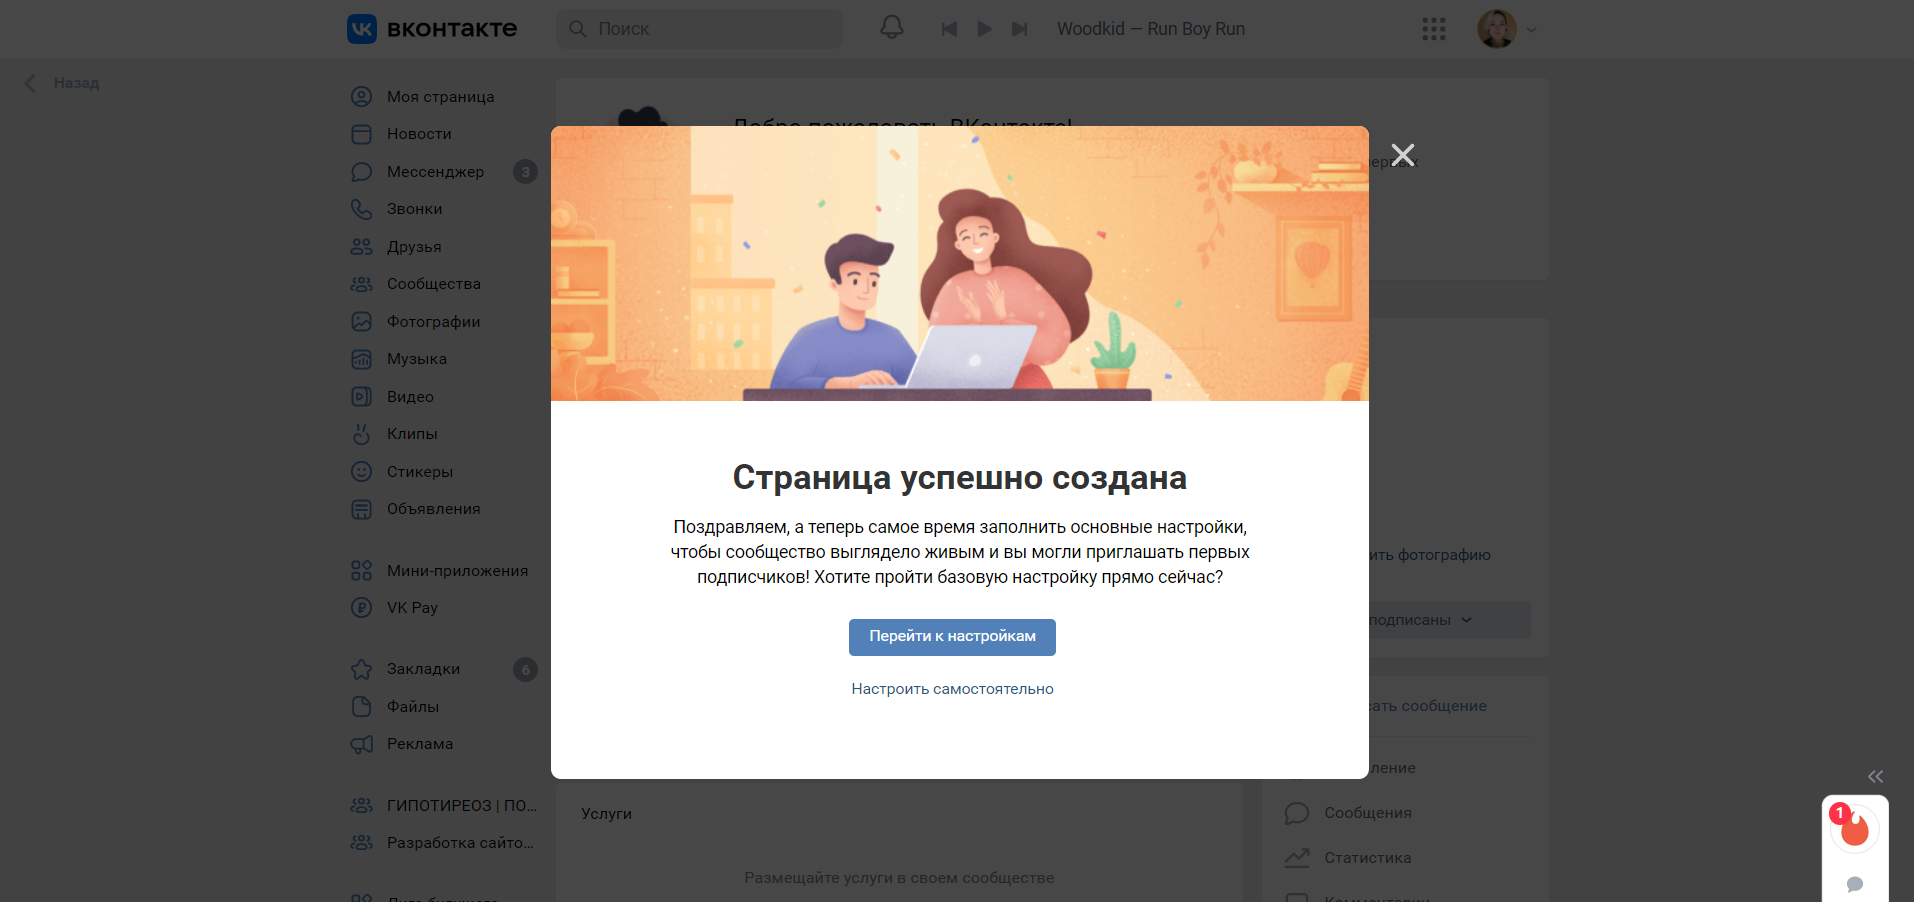
Task: Click the Фотографии picture icon
Action: (361, 322)
